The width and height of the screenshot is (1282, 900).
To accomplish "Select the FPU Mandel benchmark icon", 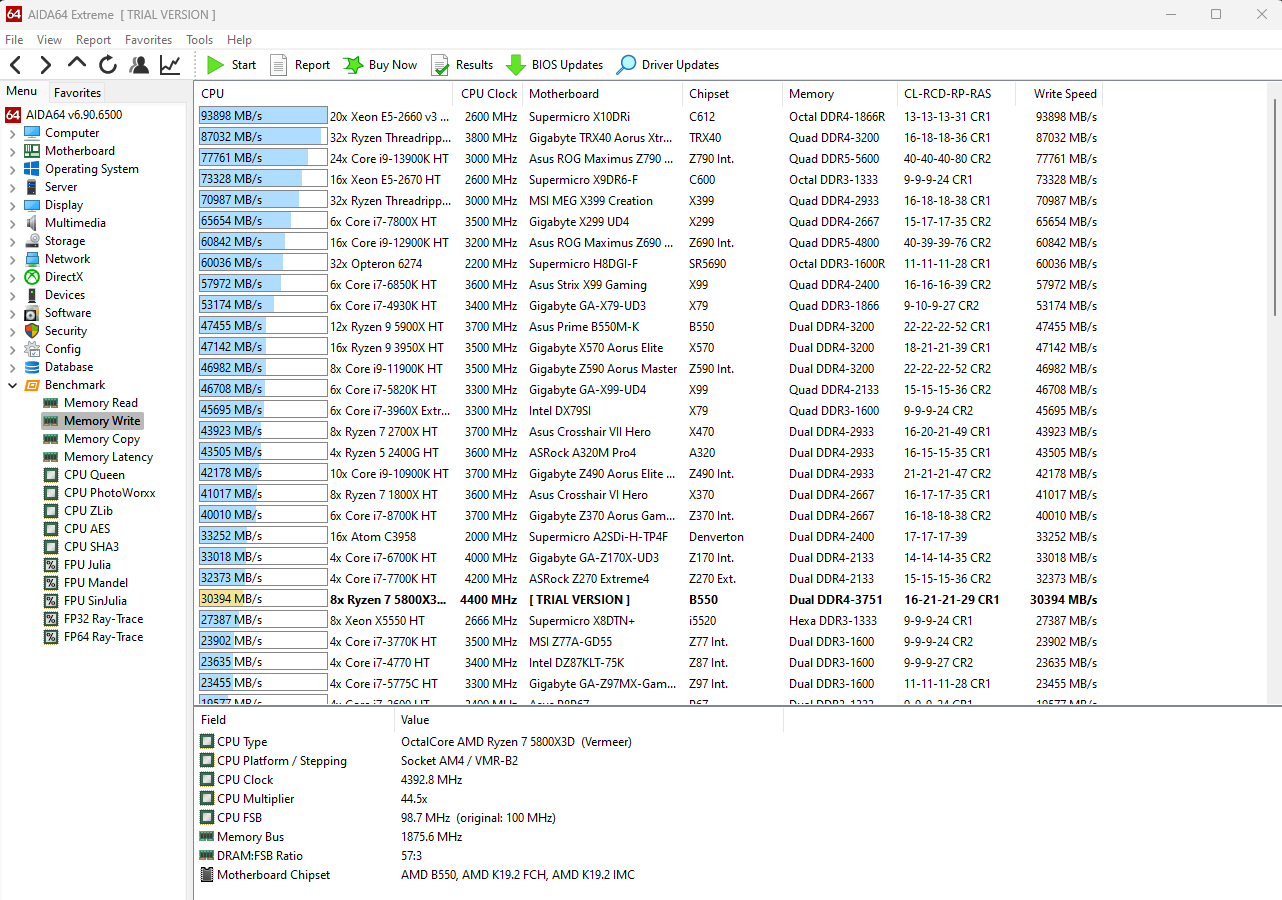I will tap(51, 583).
